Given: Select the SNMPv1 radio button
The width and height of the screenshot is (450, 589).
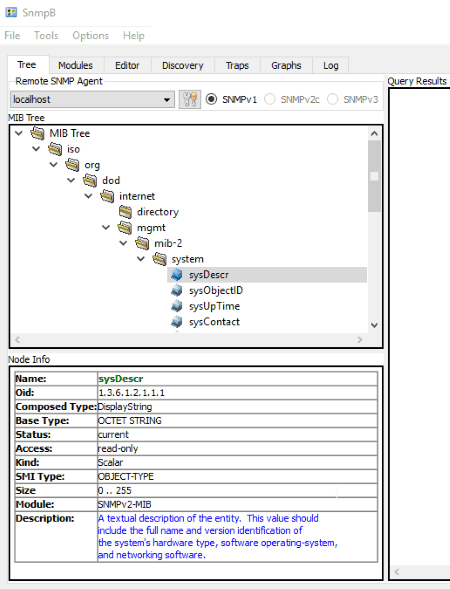Looking at the screenshot, I should 211,99.
